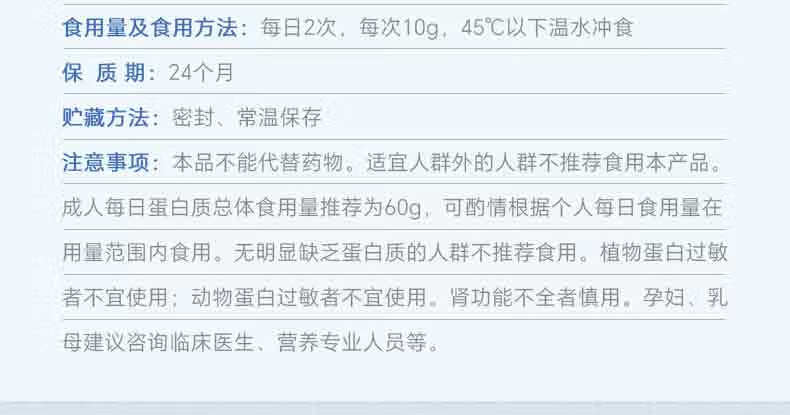Click the 食用量及食用方法 label
The image size is (790, 415).
[150, 27]
